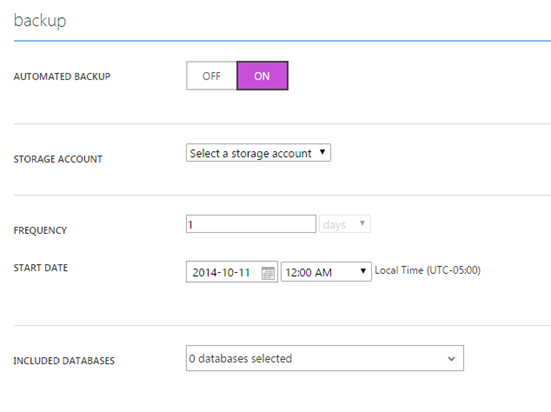
Task: Click the Local Time (UTC-05:00) text
Action: click(x=428, y=270)
